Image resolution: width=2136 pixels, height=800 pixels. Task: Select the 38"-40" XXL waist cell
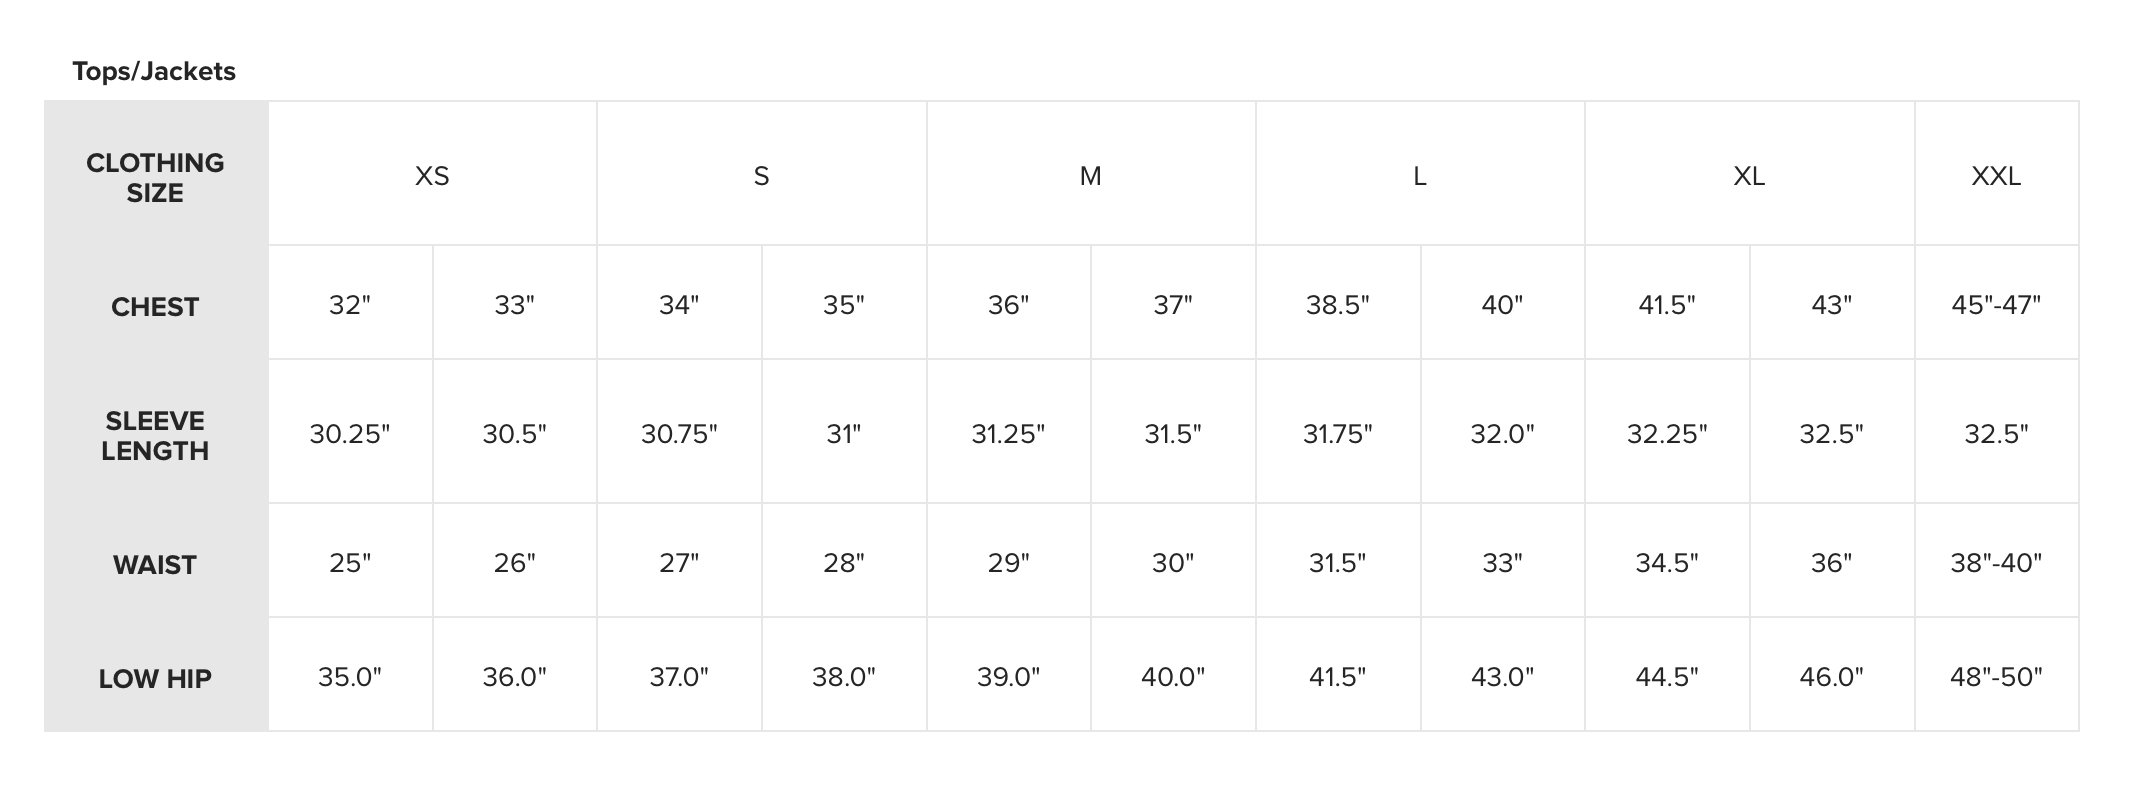pos(1996,563)
